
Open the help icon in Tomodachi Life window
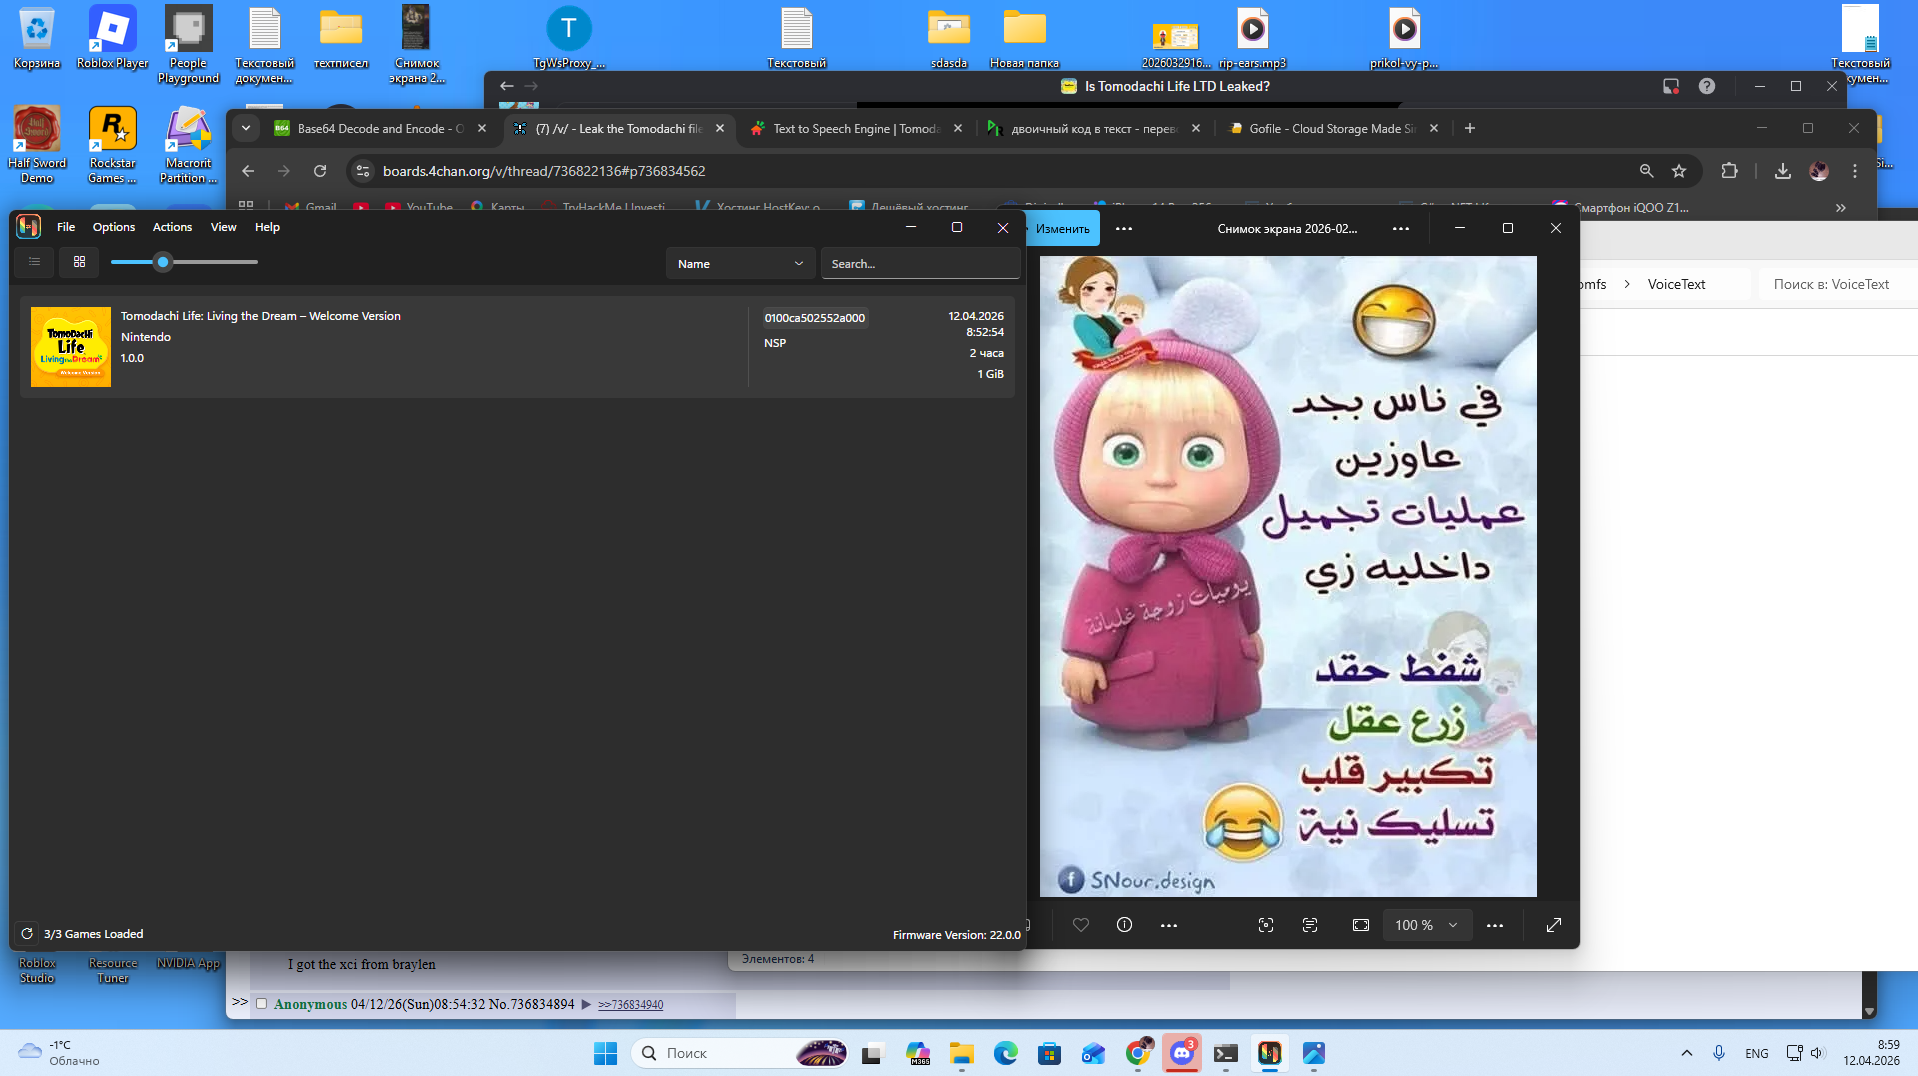[x=1707, y=86]
